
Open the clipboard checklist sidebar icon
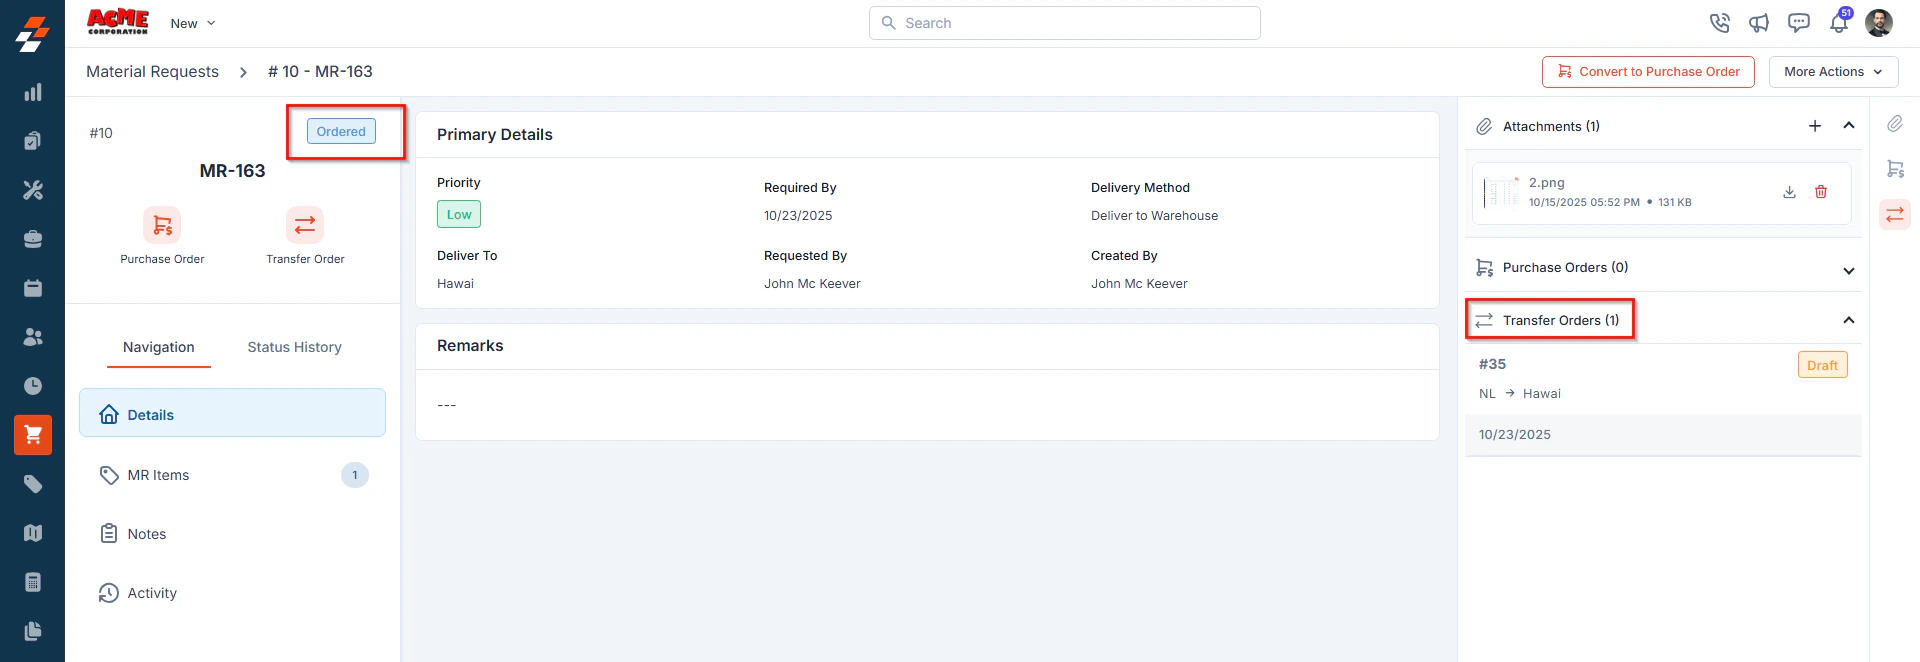pos(33,141)
